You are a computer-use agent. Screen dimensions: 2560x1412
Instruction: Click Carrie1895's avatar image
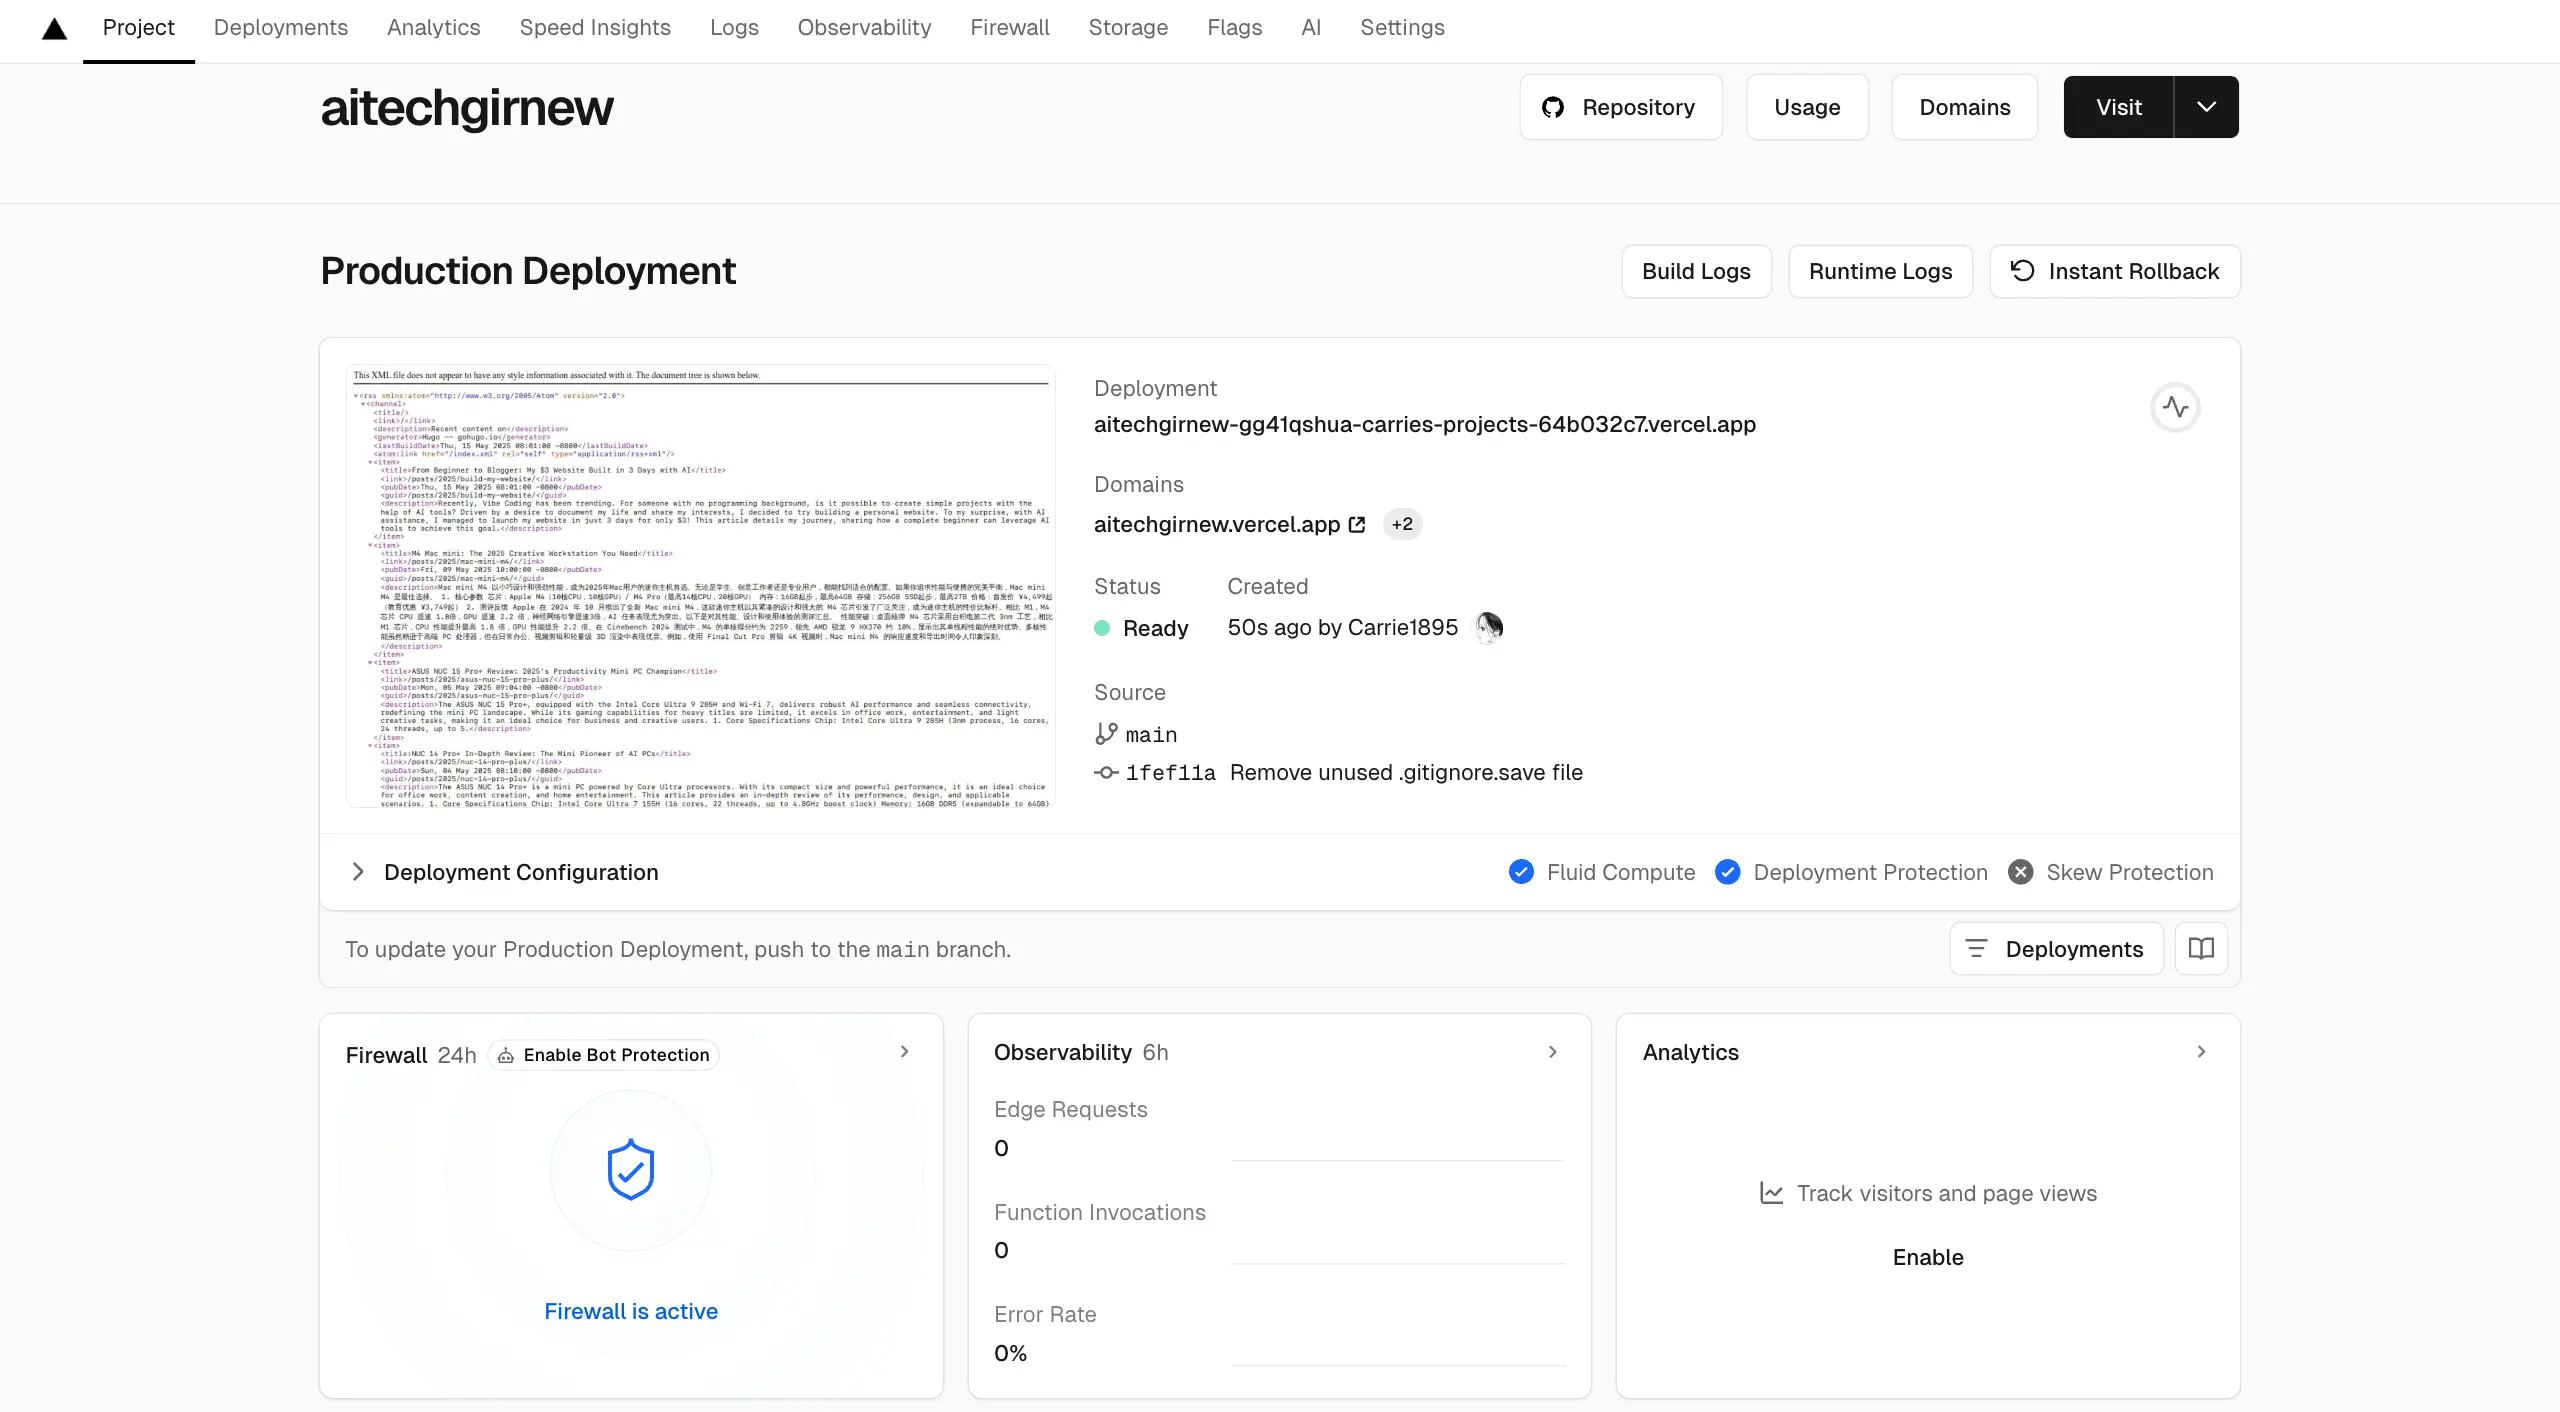1489,627
